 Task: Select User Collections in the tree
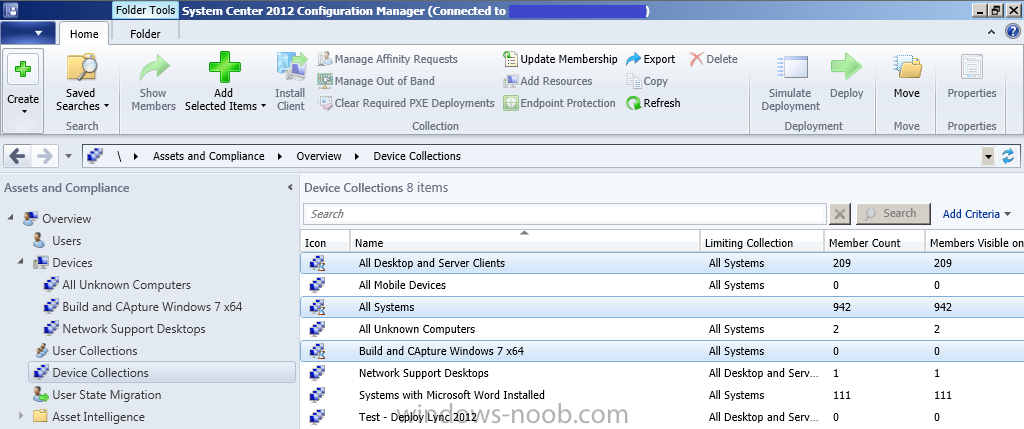coord(95,351)
